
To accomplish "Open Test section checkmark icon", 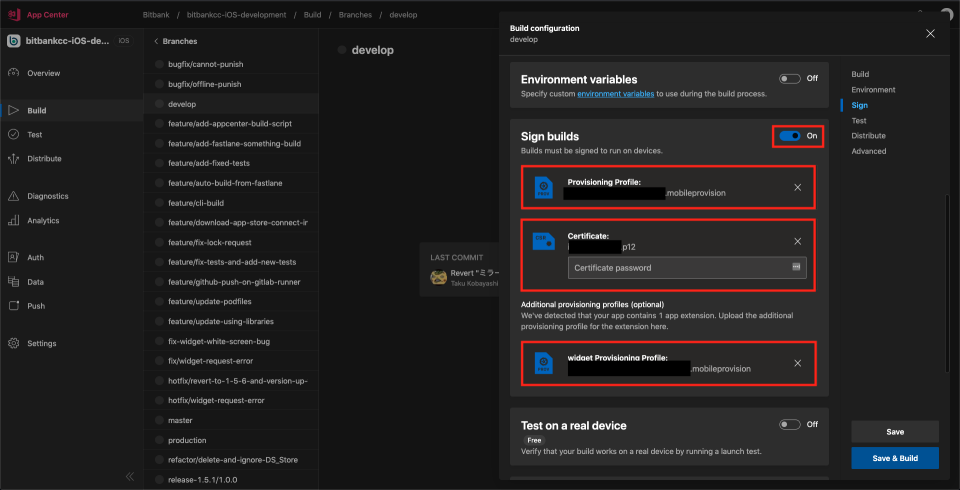I will (x=13, y=134).
